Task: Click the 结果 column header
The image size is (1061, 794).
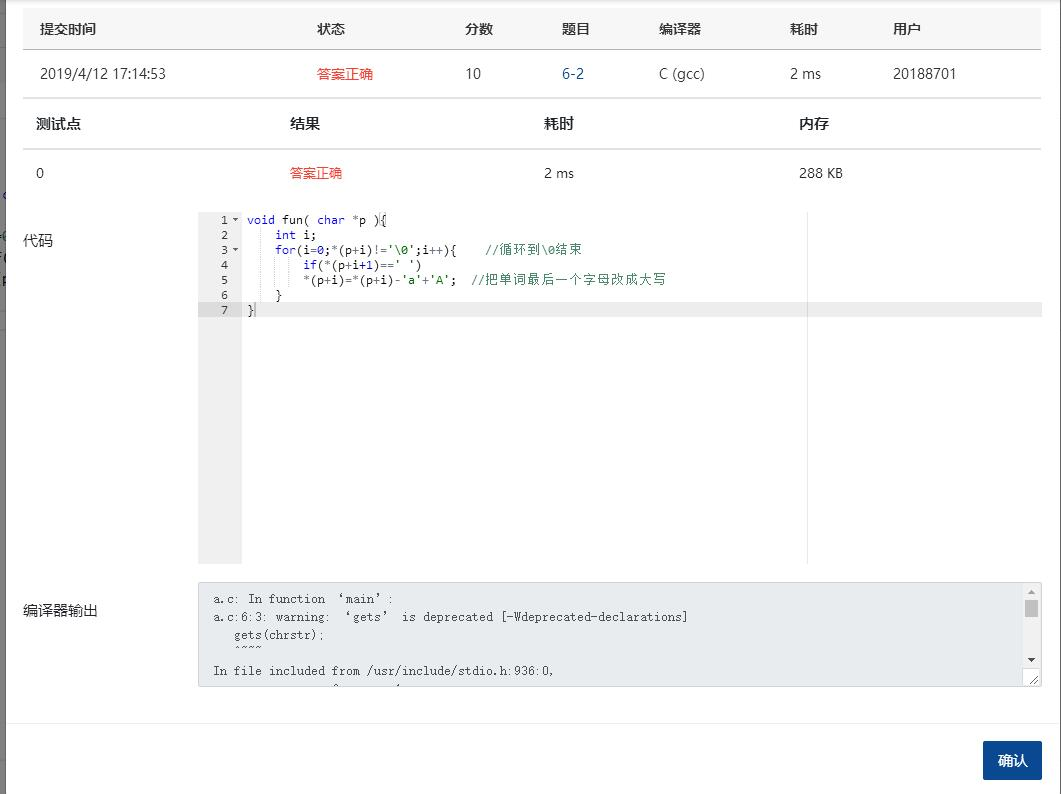Action: [304, 124]
